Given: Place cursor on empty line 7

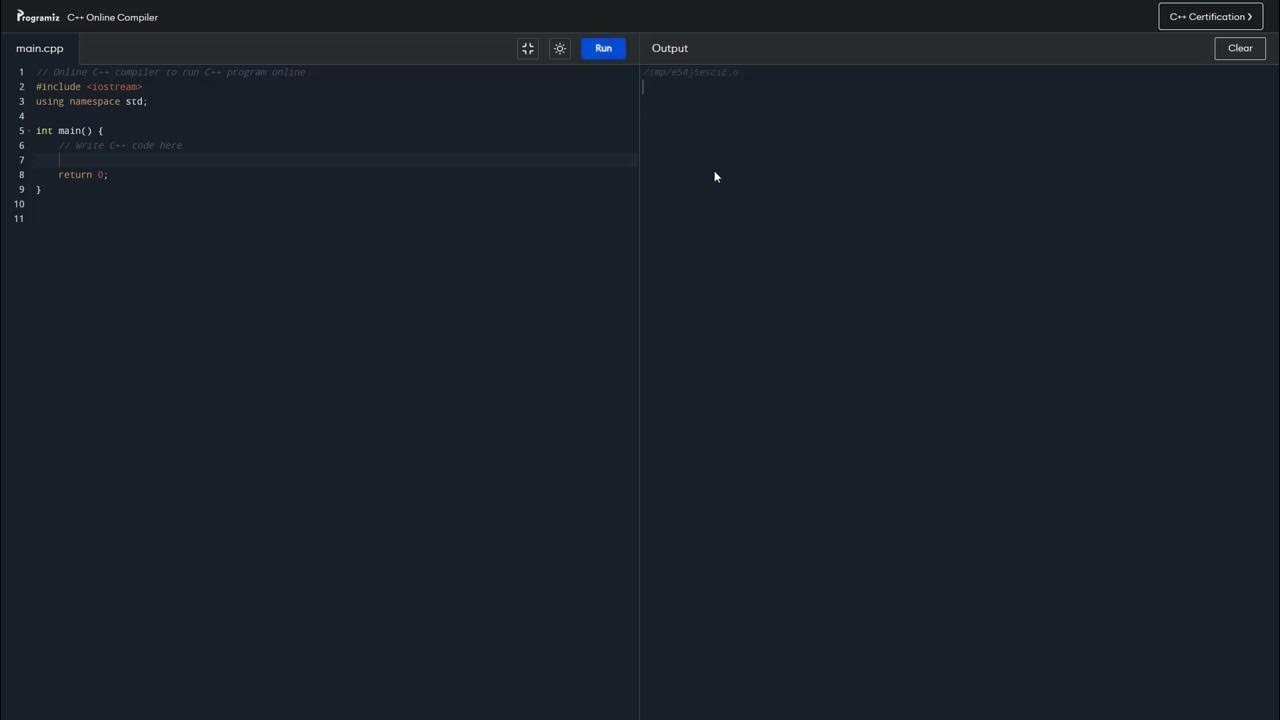Looking at the screenshot, I should tap(336, 160).
